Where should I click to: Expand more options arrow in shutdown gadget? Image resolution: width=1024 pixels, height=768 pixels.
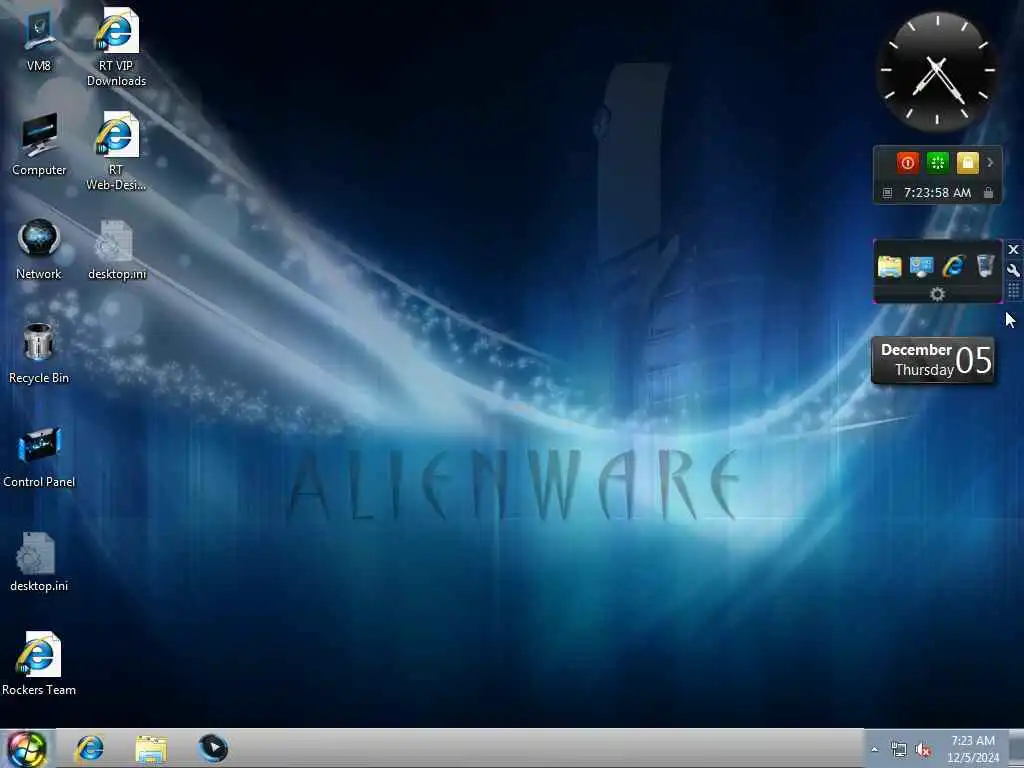coord(990,163)
